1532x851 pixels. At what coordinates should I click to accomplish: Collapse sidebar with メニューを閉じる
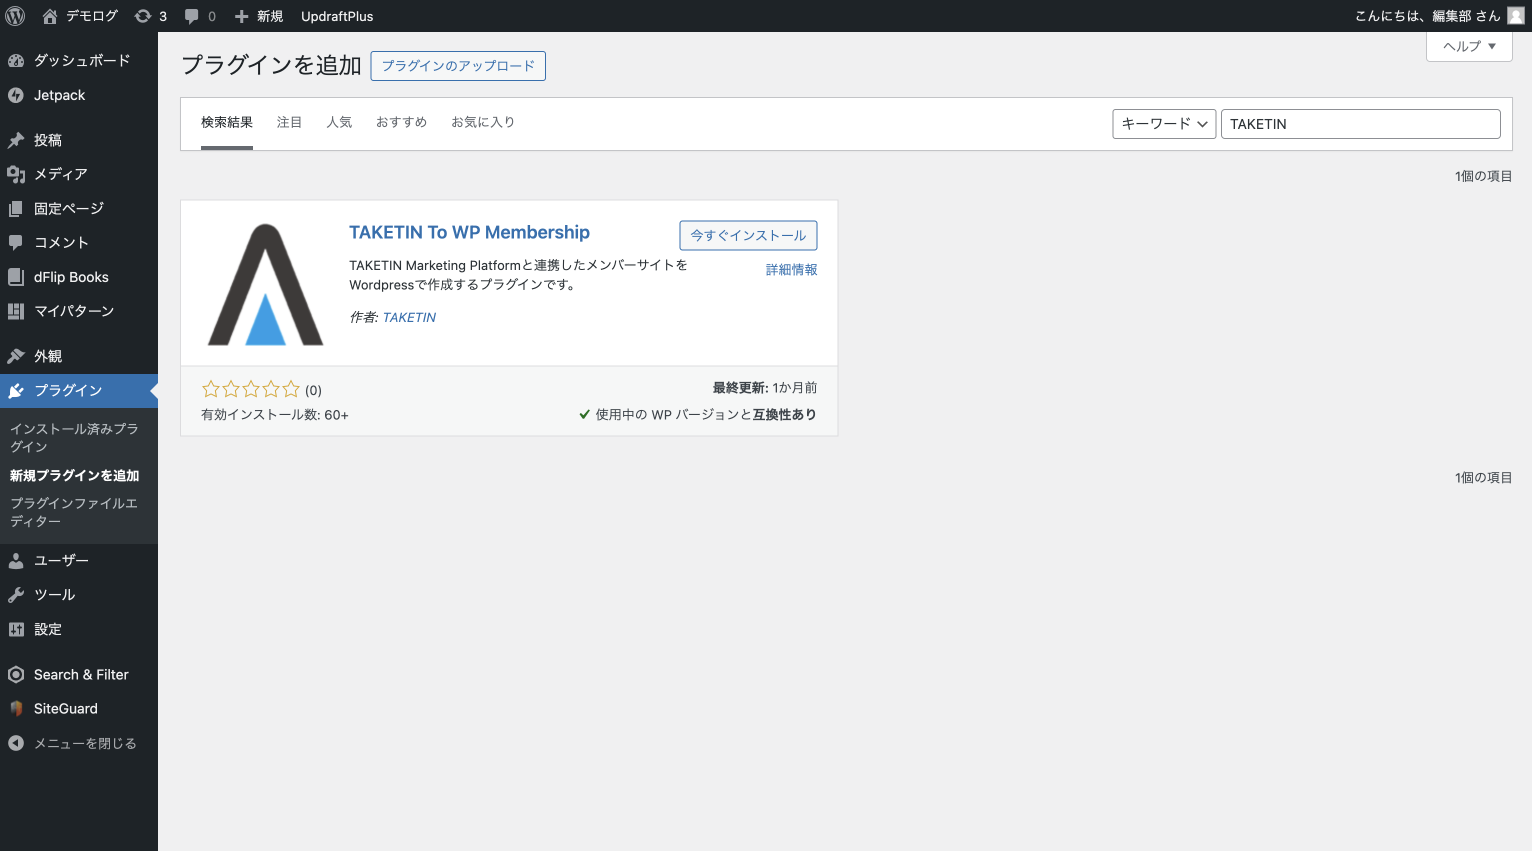[79, 743]
